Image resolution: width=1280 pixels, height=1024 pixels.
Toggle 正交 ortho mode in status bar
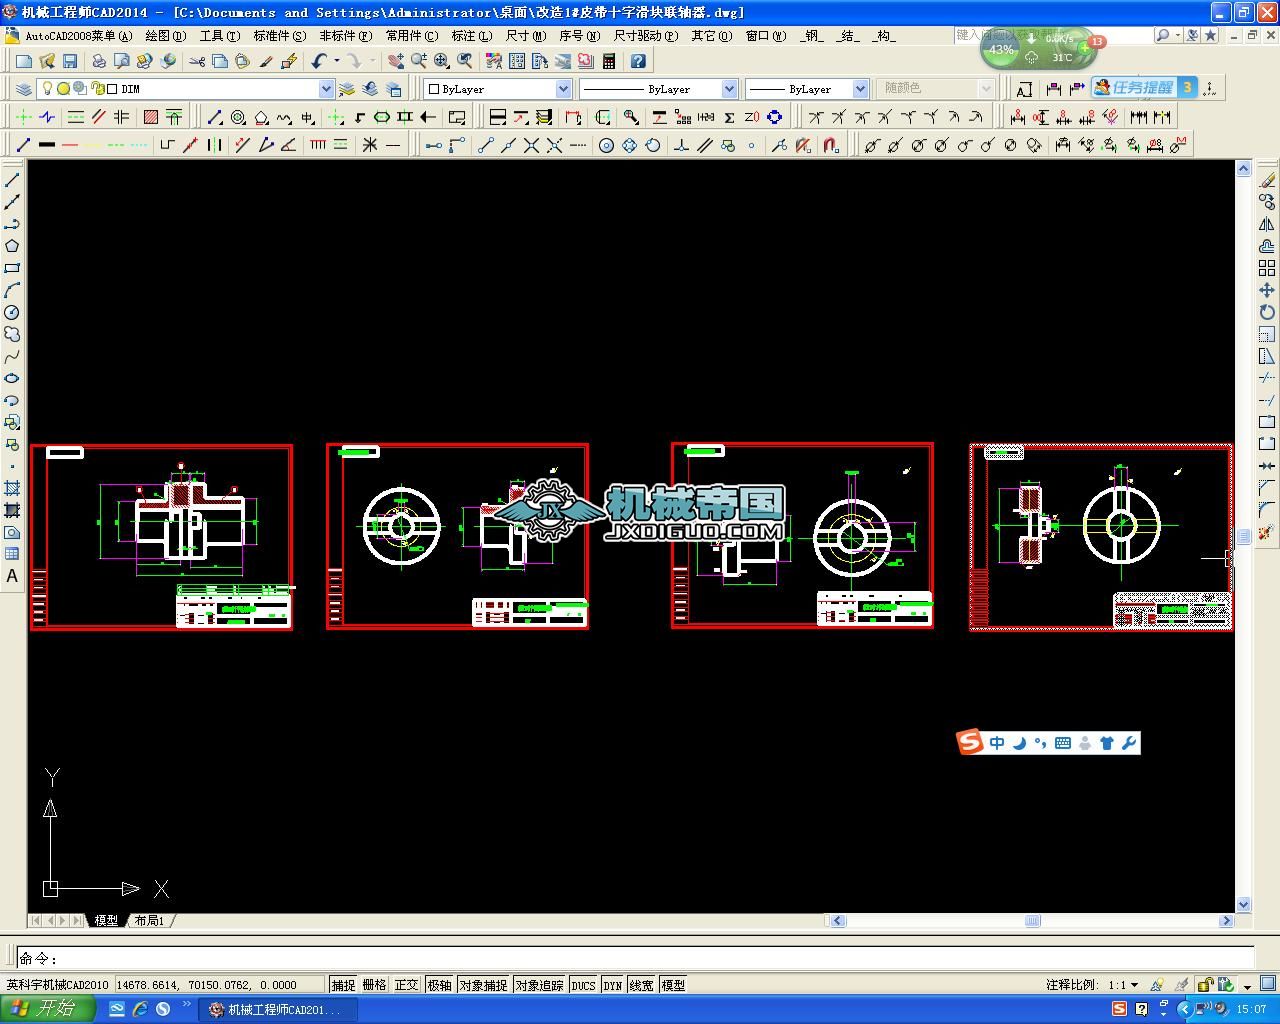[x=407, y=985]
